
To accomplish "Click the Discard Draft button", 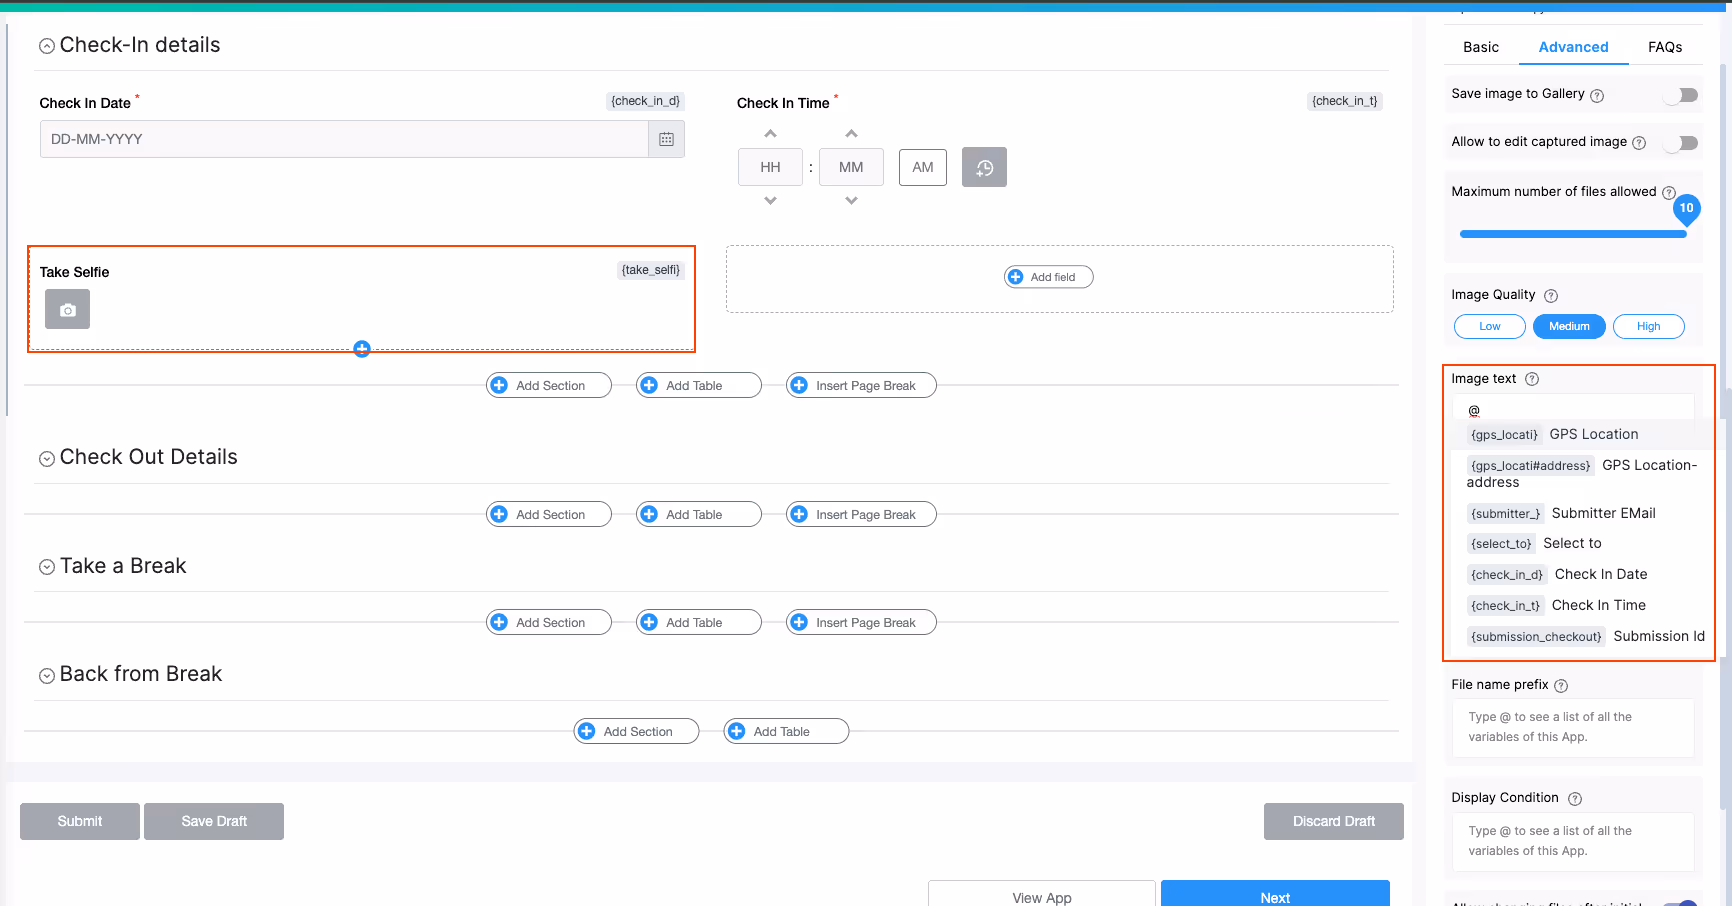I will click(x=1333, y=821).
